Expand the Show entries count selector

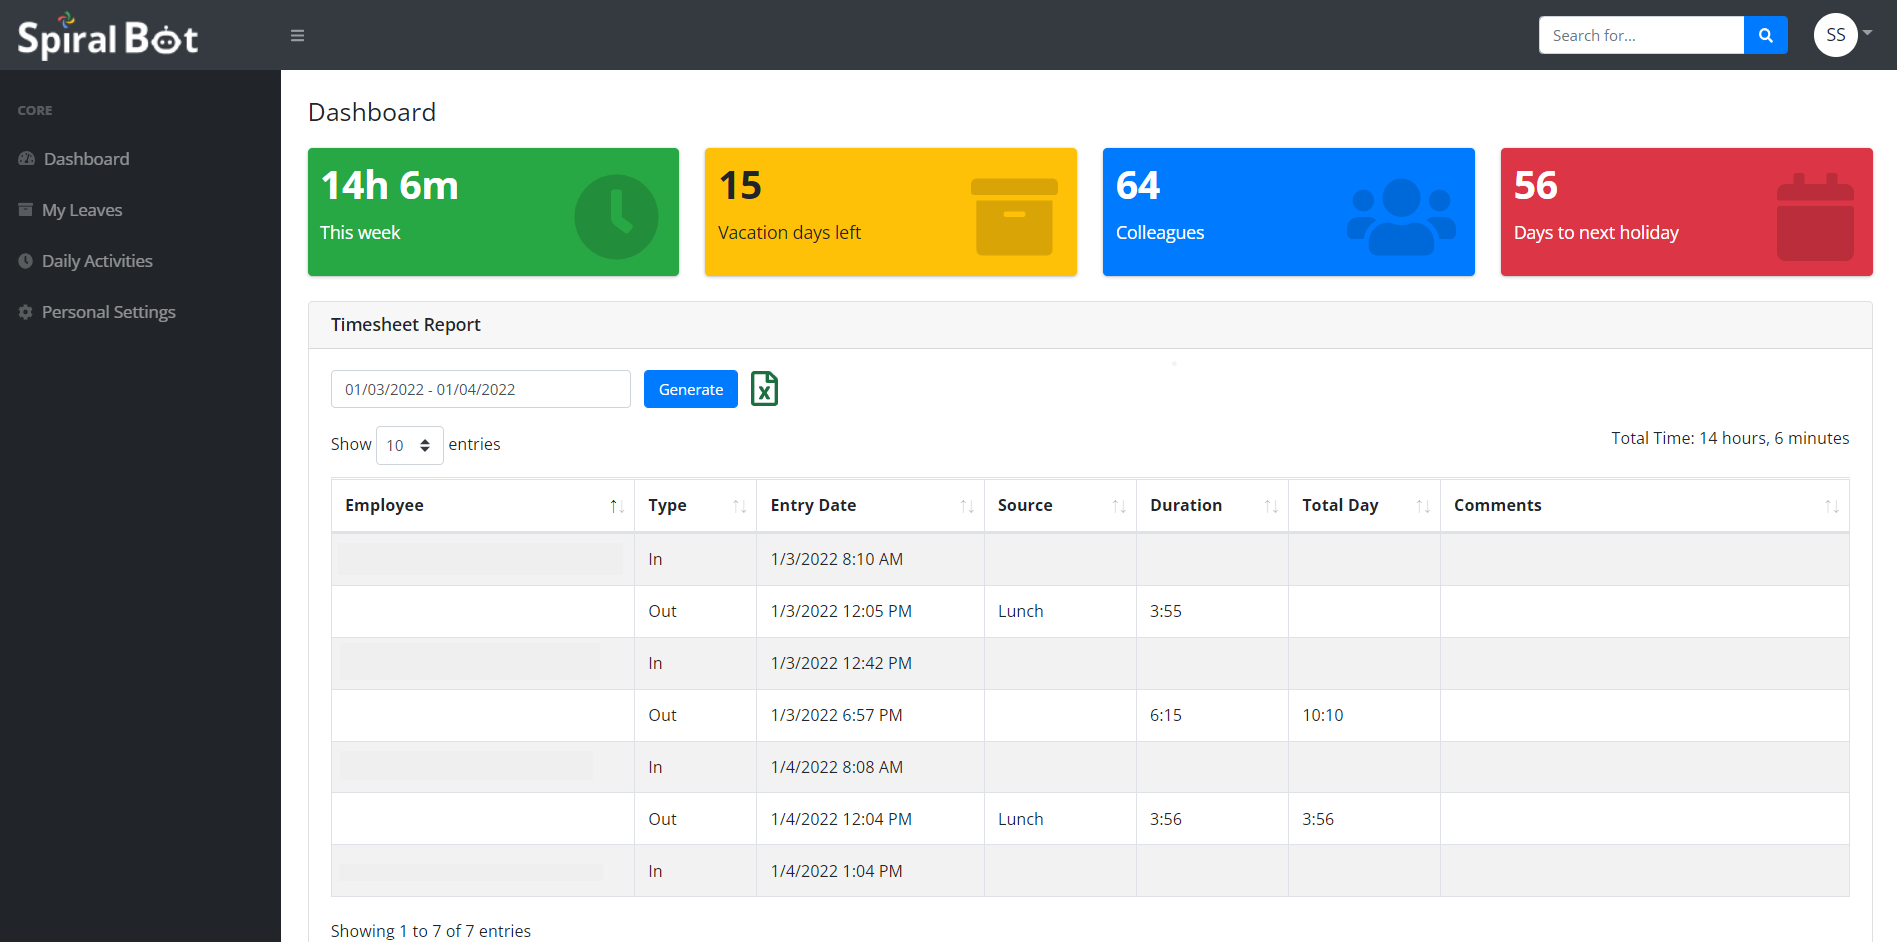point(409,445)
